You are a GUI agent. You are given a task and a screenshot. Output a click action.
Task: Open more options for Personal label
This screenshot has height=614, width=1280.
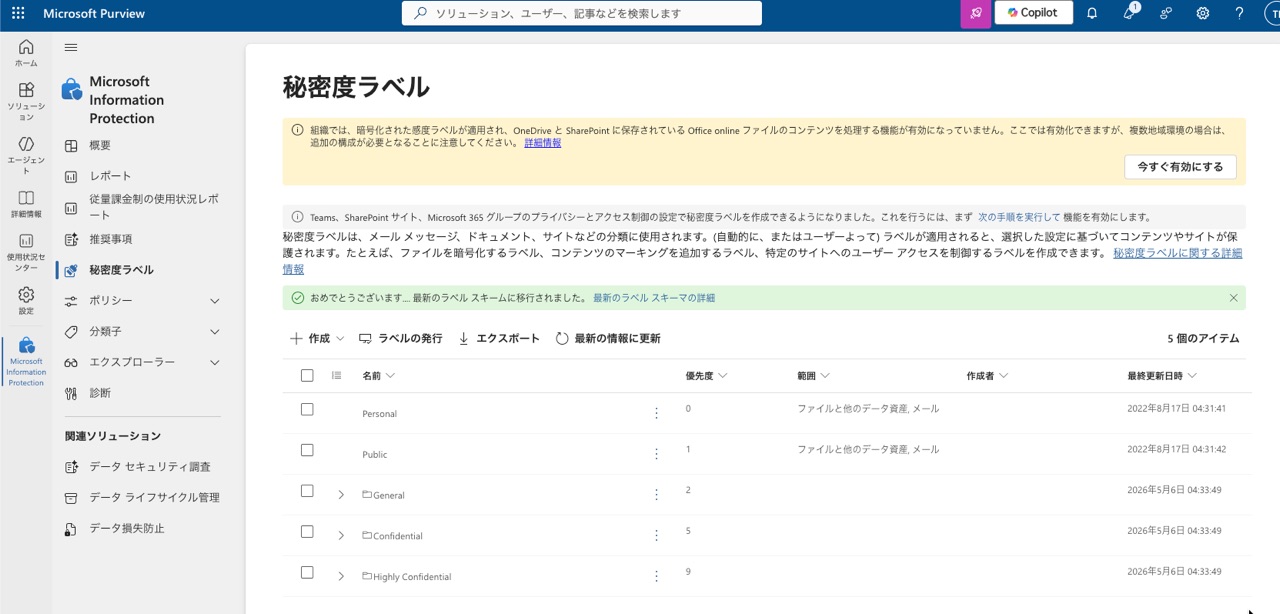656,413
